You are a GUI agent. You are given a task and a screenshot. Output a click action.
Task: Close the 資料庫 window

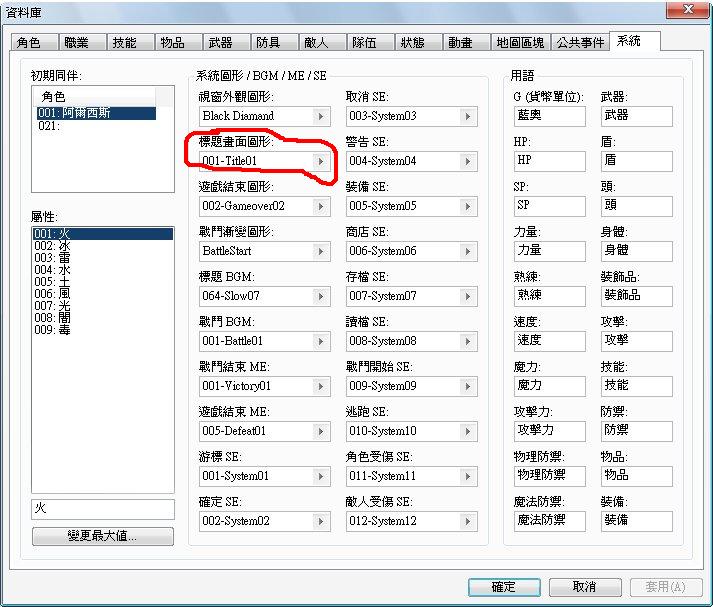pos(688,9)
